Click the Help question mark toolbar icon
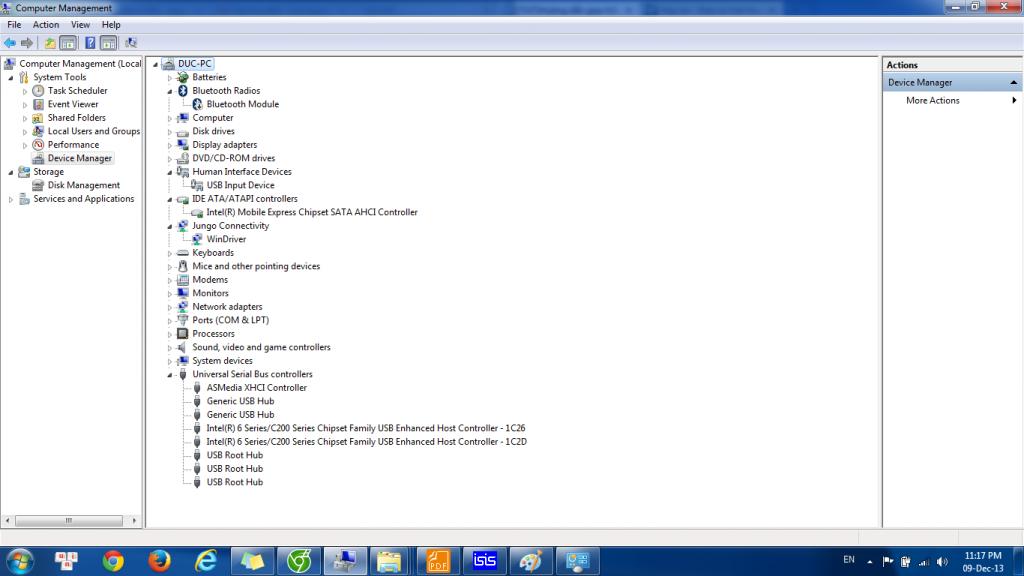 pos(90,43)
